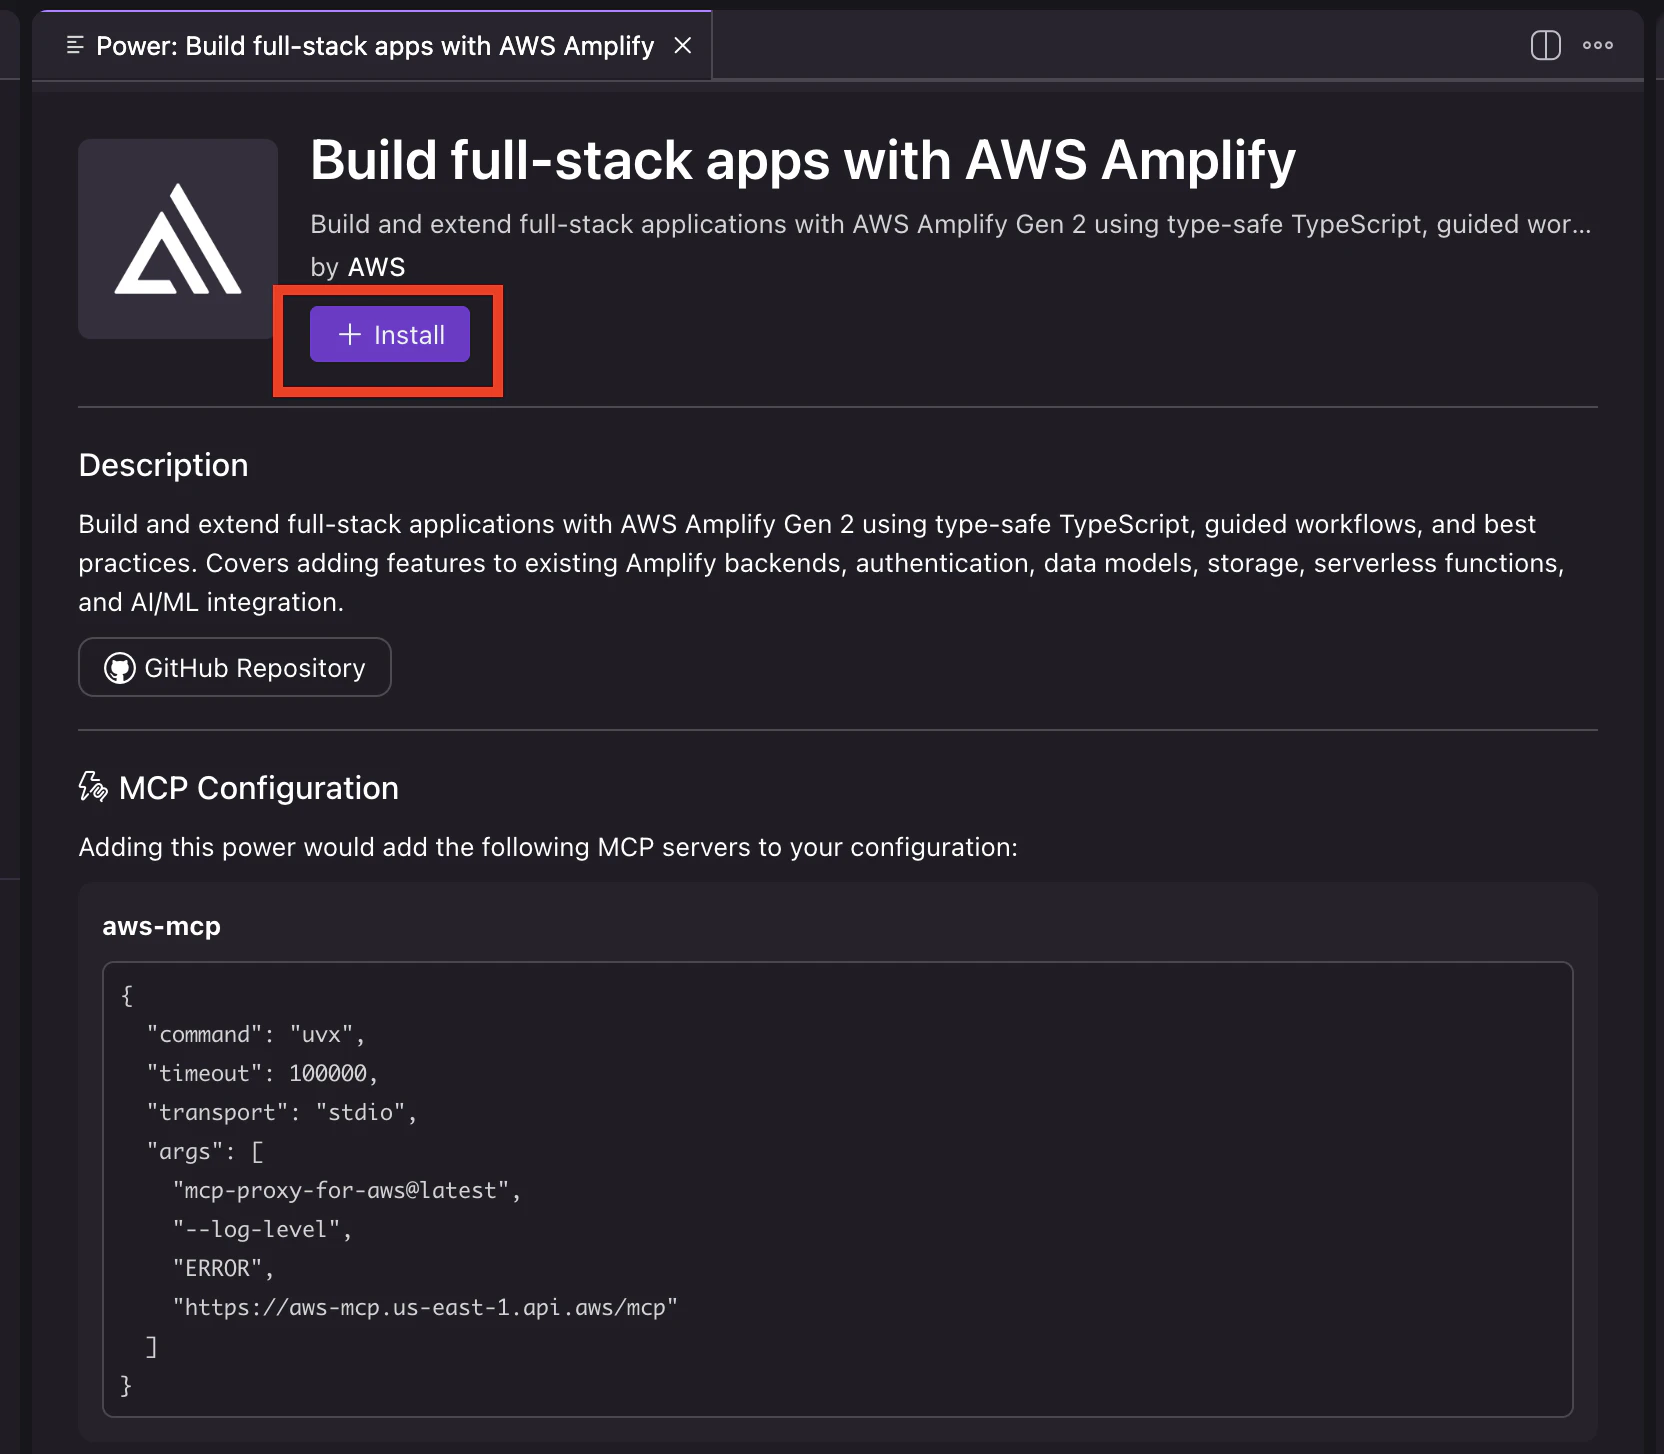Click the plus icon on Install
This screenshot has height=1454, width=1664.
pyautogui.click(x=349, y=335)
